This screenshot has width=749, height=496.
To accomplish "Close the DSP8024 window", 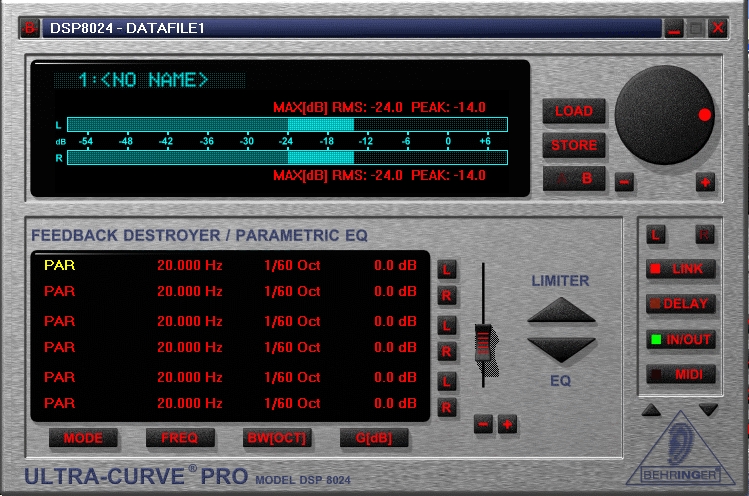I will click(x=717, y=29).
